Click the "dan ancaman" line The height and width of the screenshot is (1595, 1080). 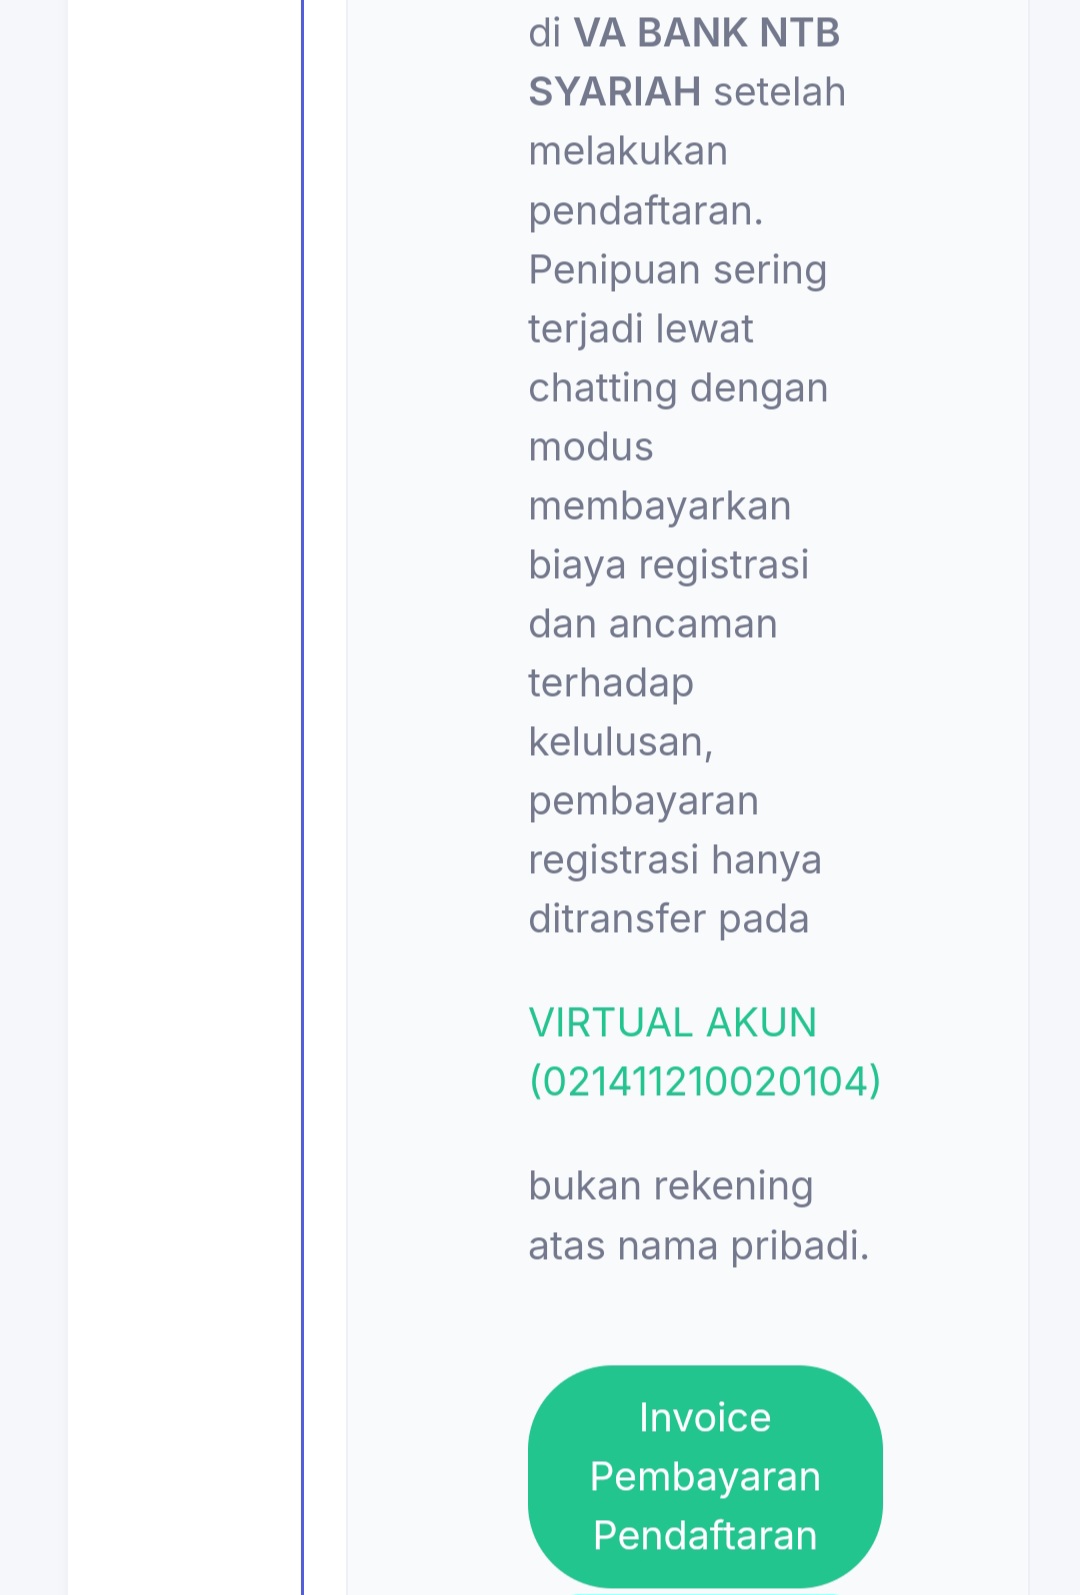[x=653, y=624]
